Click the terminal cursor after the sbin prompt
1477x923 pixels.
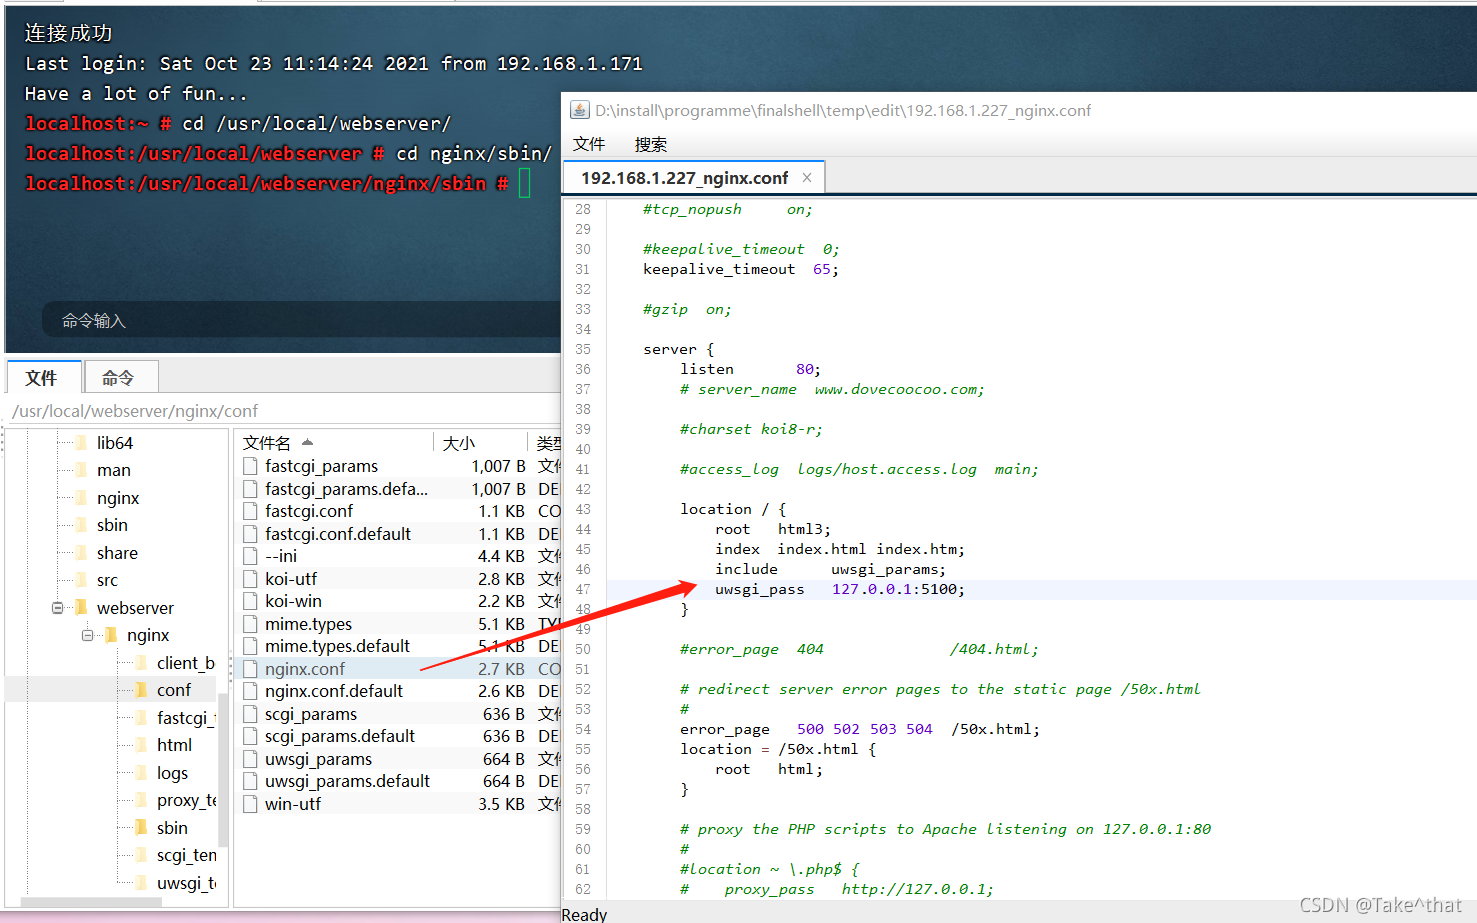524,183
